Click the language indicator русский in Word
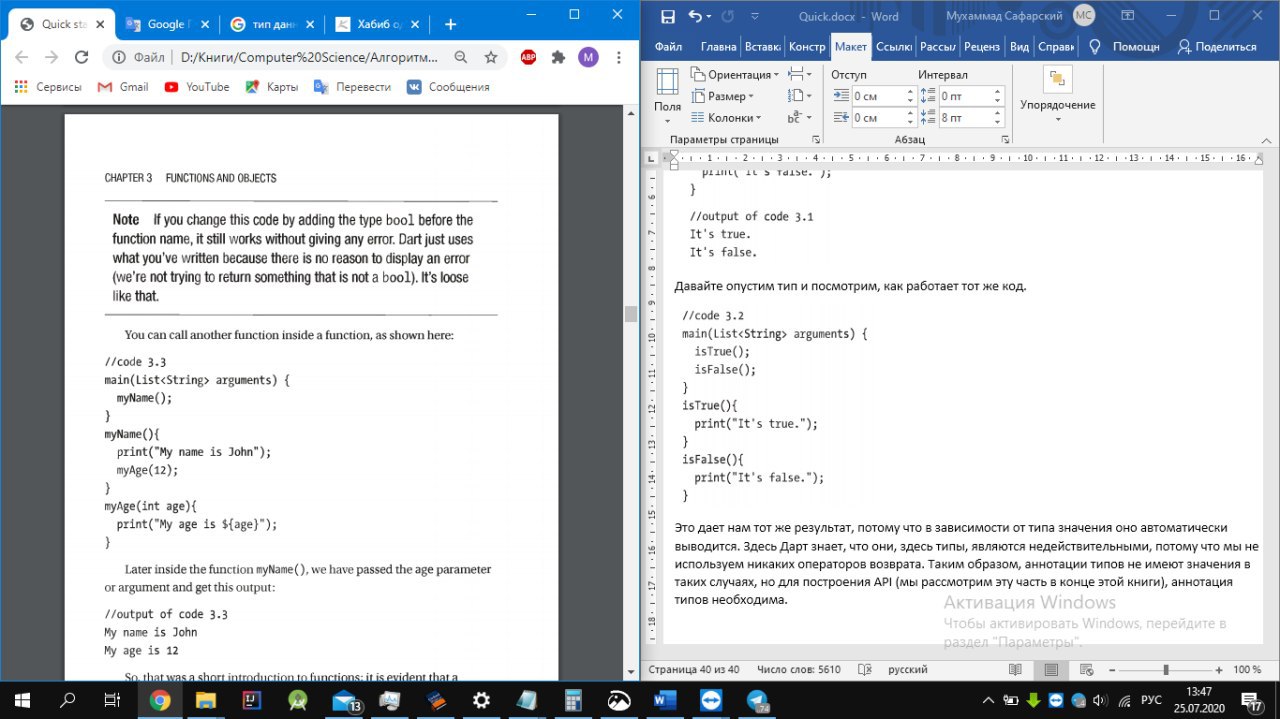 pos(908,669)
